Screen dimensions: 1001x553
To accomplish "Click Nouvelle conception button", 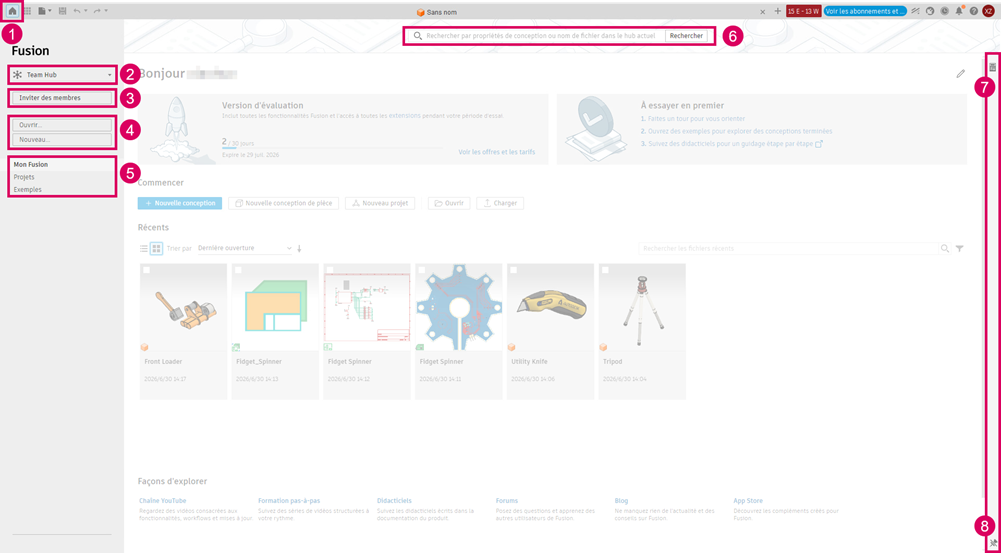I will point(180,203).
